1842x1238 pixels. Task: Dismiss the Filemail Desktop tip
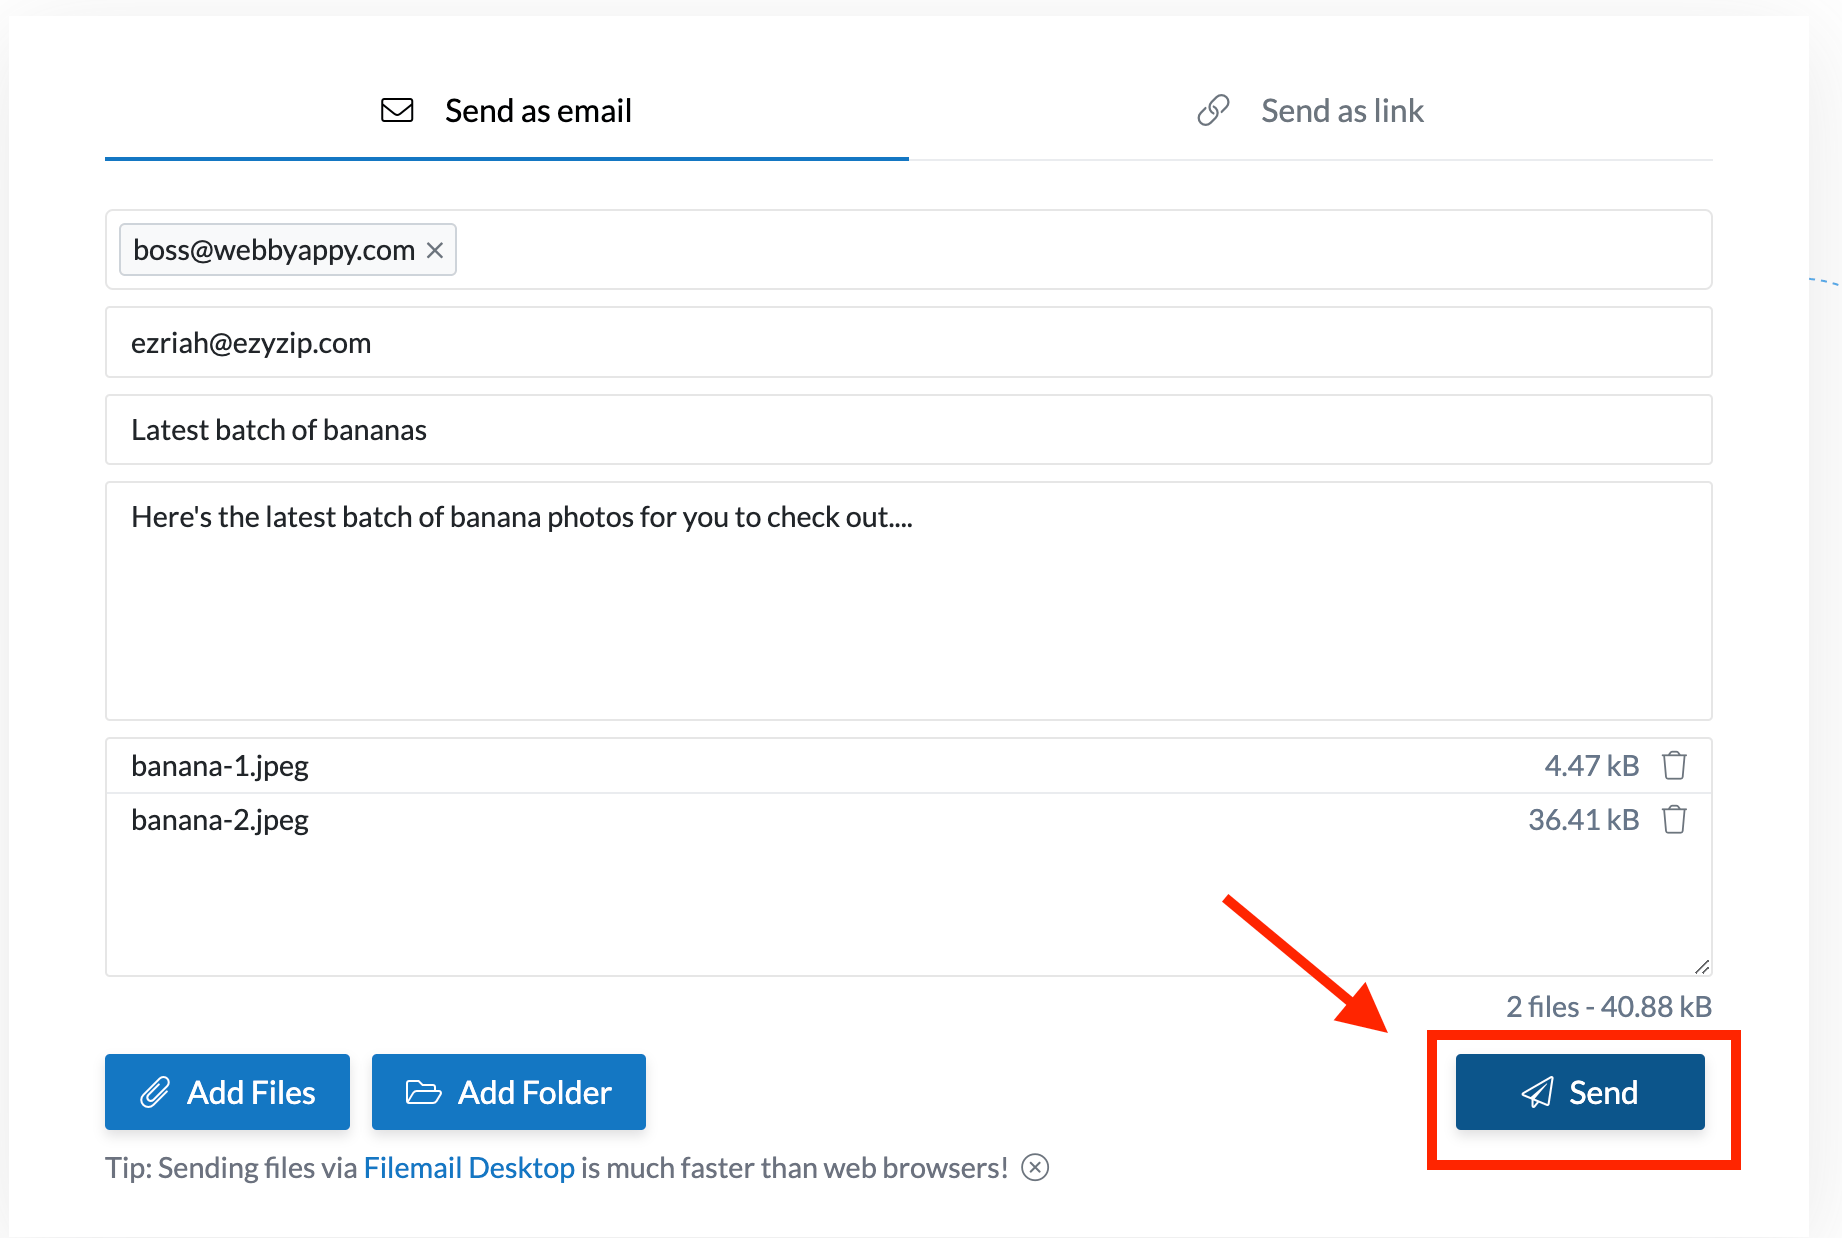tap(1037, 1167)
